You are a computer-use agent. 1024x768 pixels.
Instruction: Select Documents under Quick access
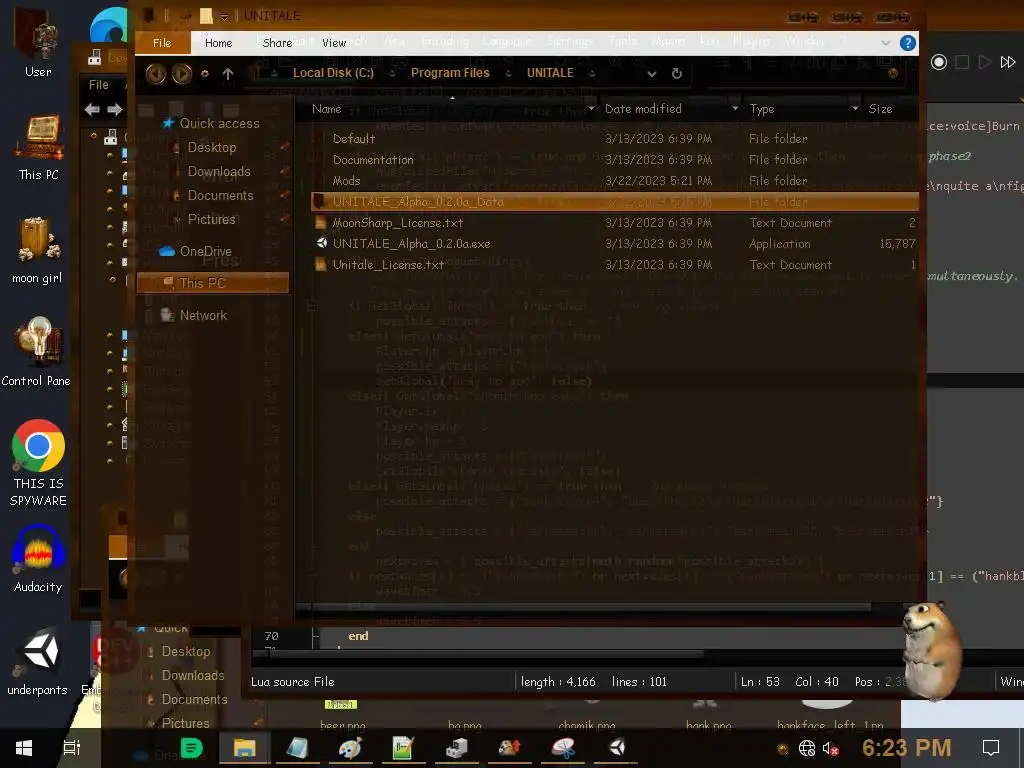click(x=220, y=196)
